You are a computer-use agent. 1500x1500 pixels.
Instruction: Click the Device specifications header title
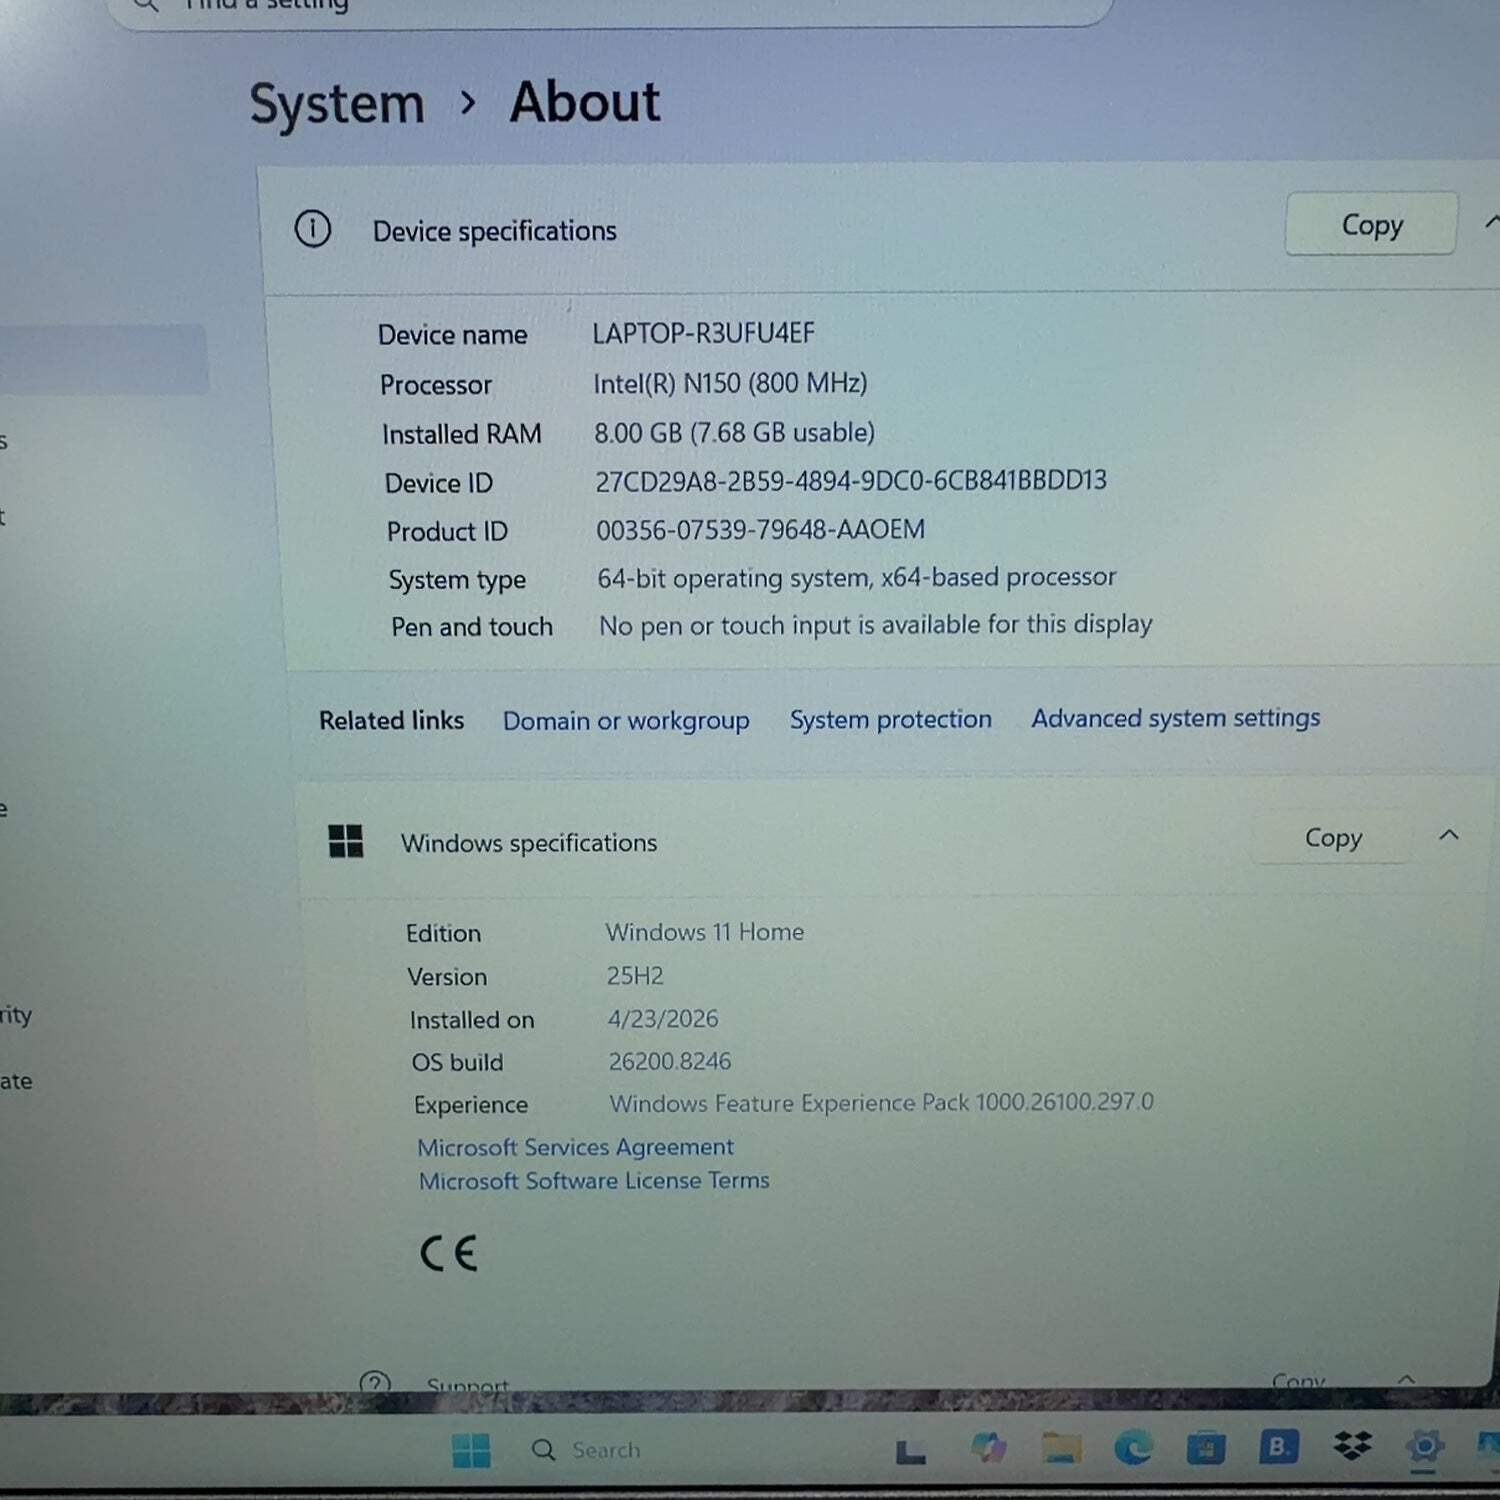pyautogui.click(x=495, y=231)
